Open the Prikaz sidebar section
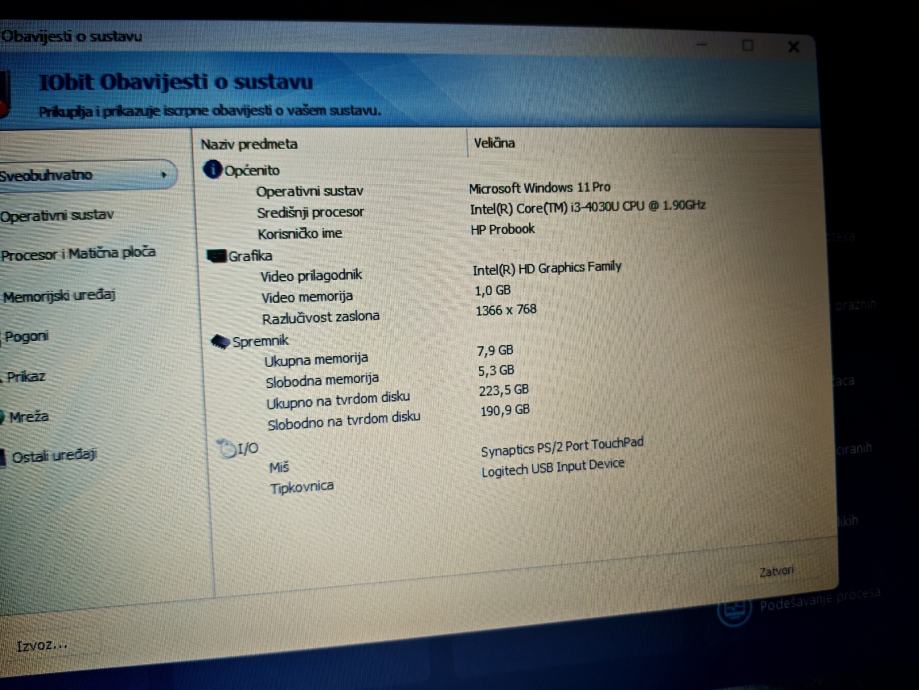This screenshot has height=690, width=919. pyautogui.click(x=26, y=377)
